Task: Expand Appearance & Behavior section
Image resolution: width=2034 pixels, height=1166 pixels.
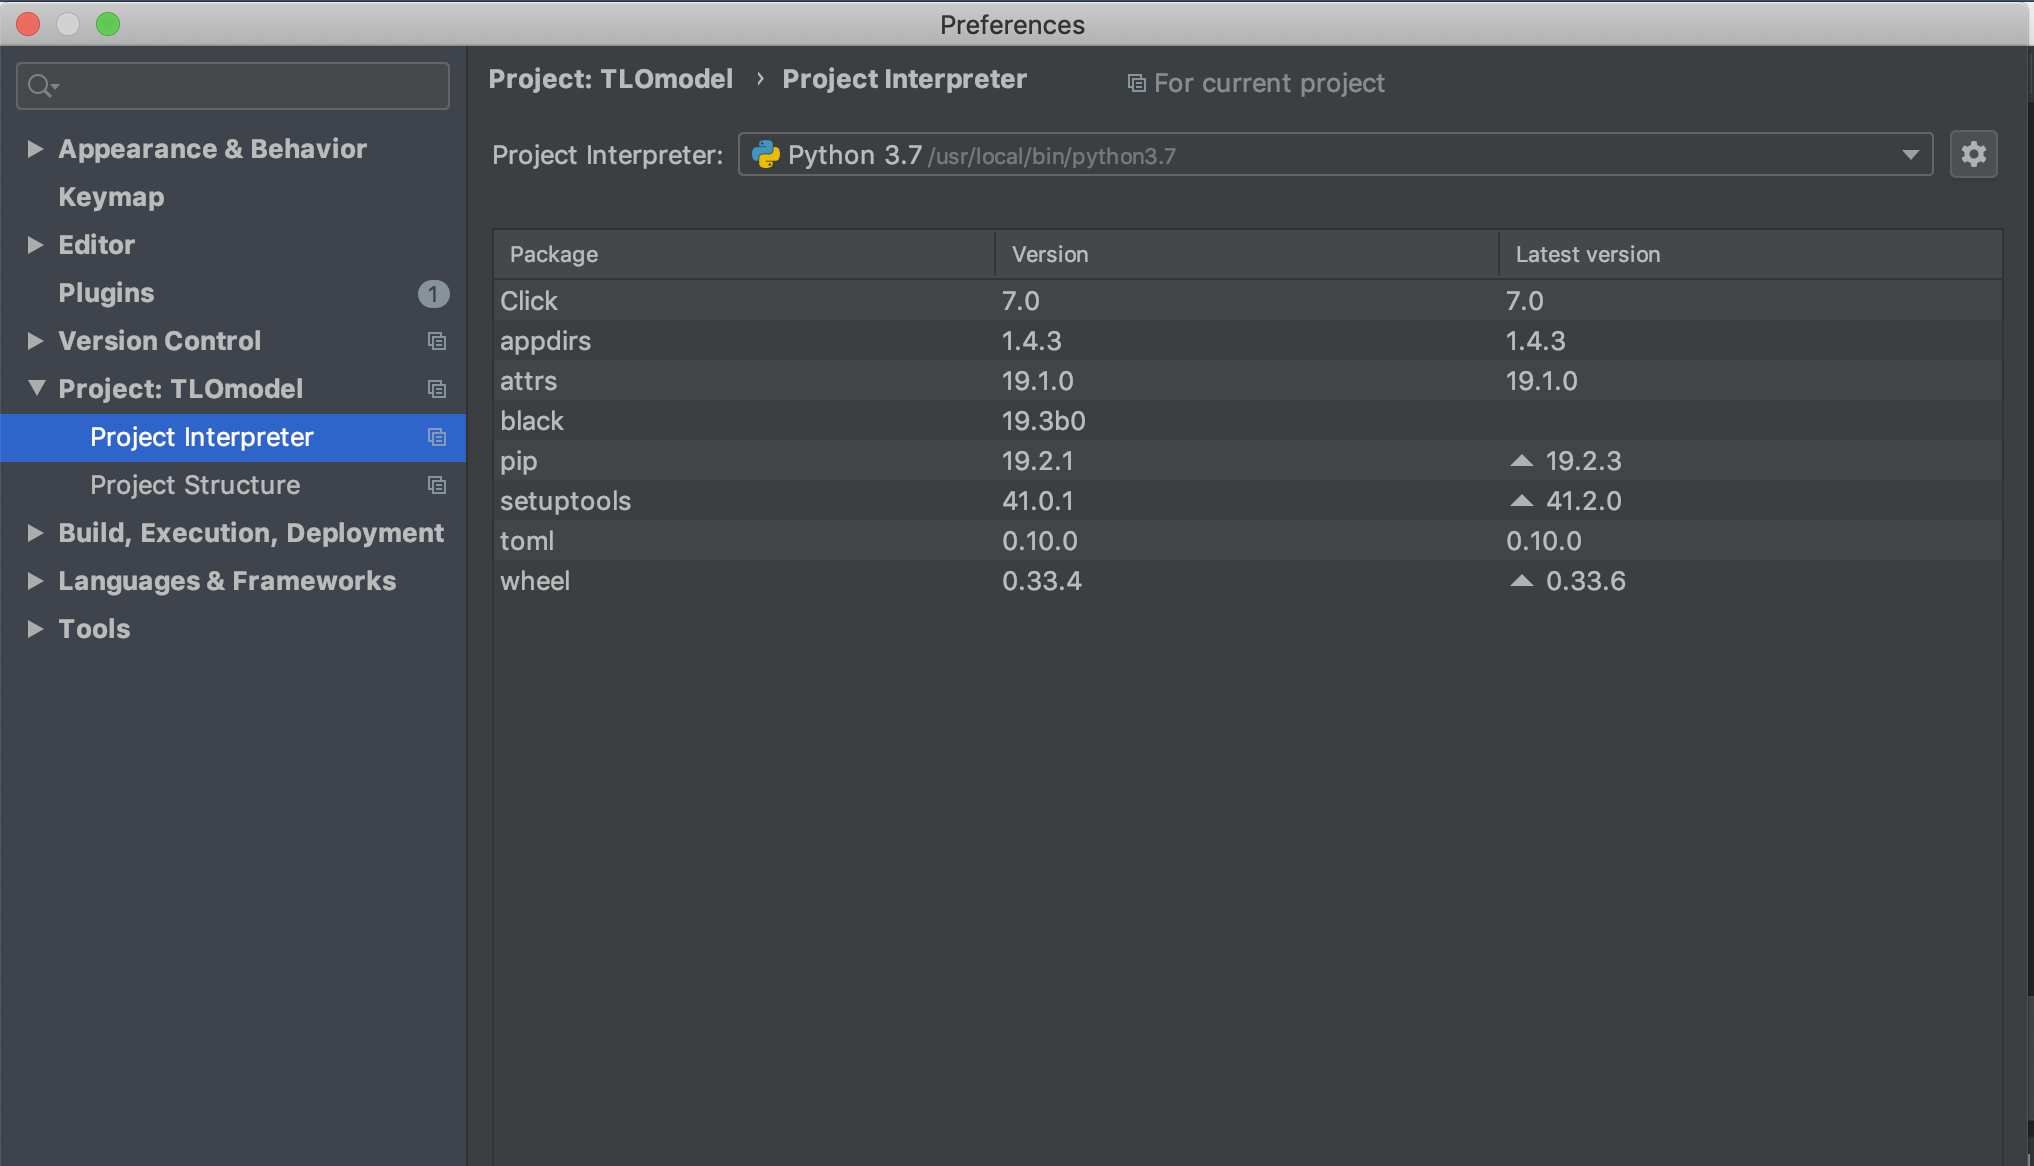Action: (x=35, y=149)
